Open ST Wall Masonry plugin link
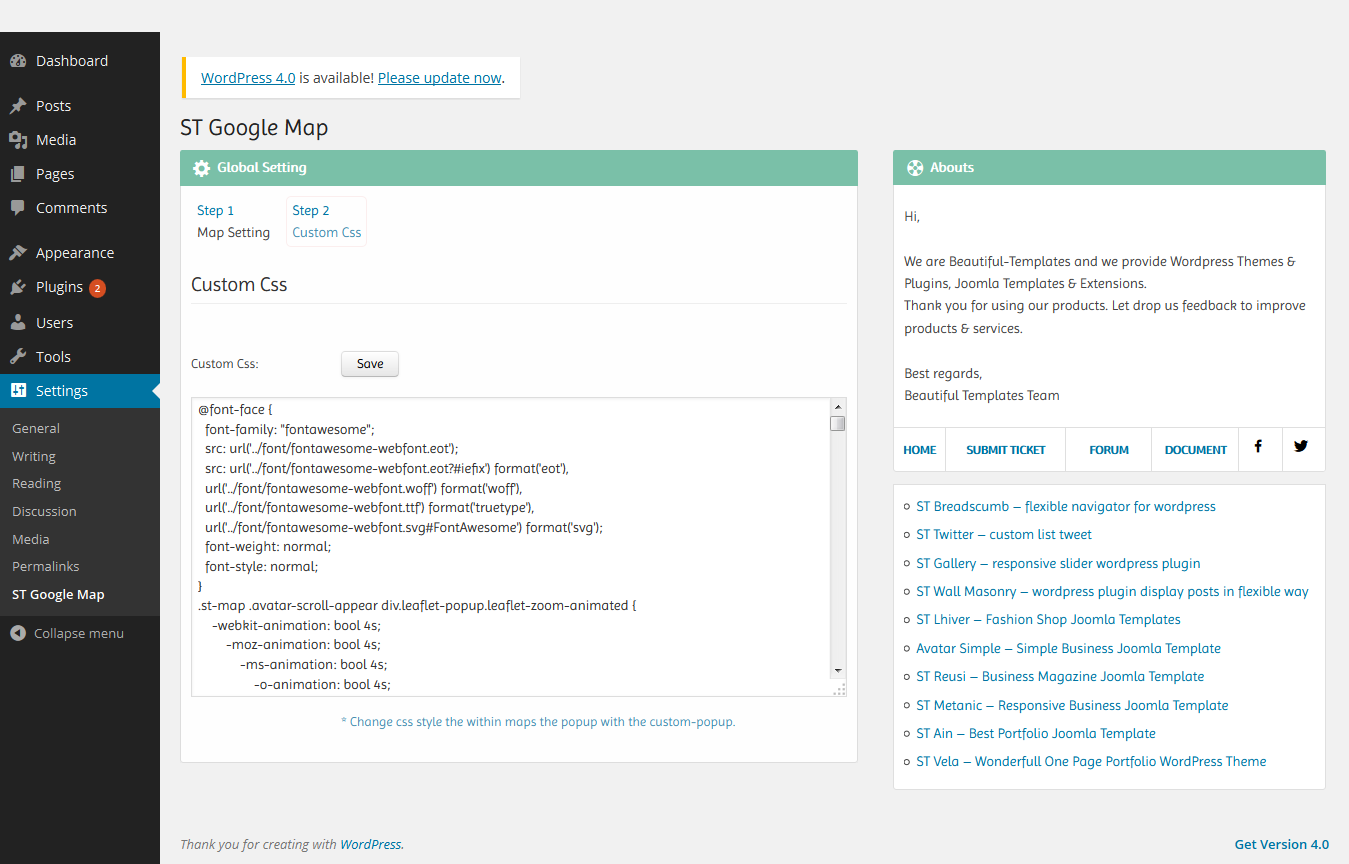The height and width of the screenshot is (864, 1349). [1112, 592]
